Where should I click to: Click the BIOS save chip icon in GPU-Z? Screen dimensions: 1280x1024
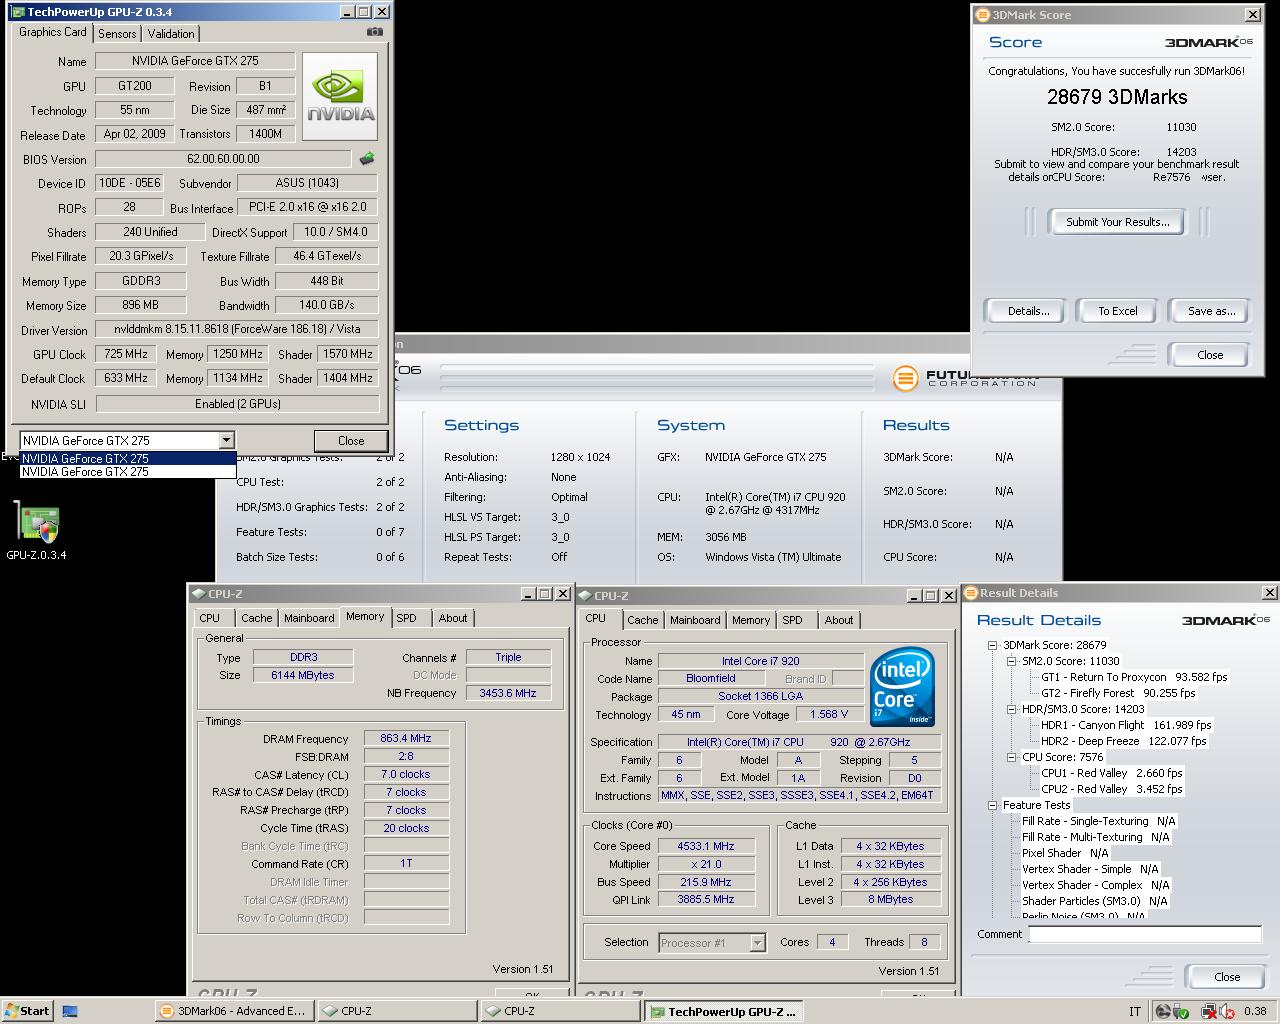click(x=367, y=158)
